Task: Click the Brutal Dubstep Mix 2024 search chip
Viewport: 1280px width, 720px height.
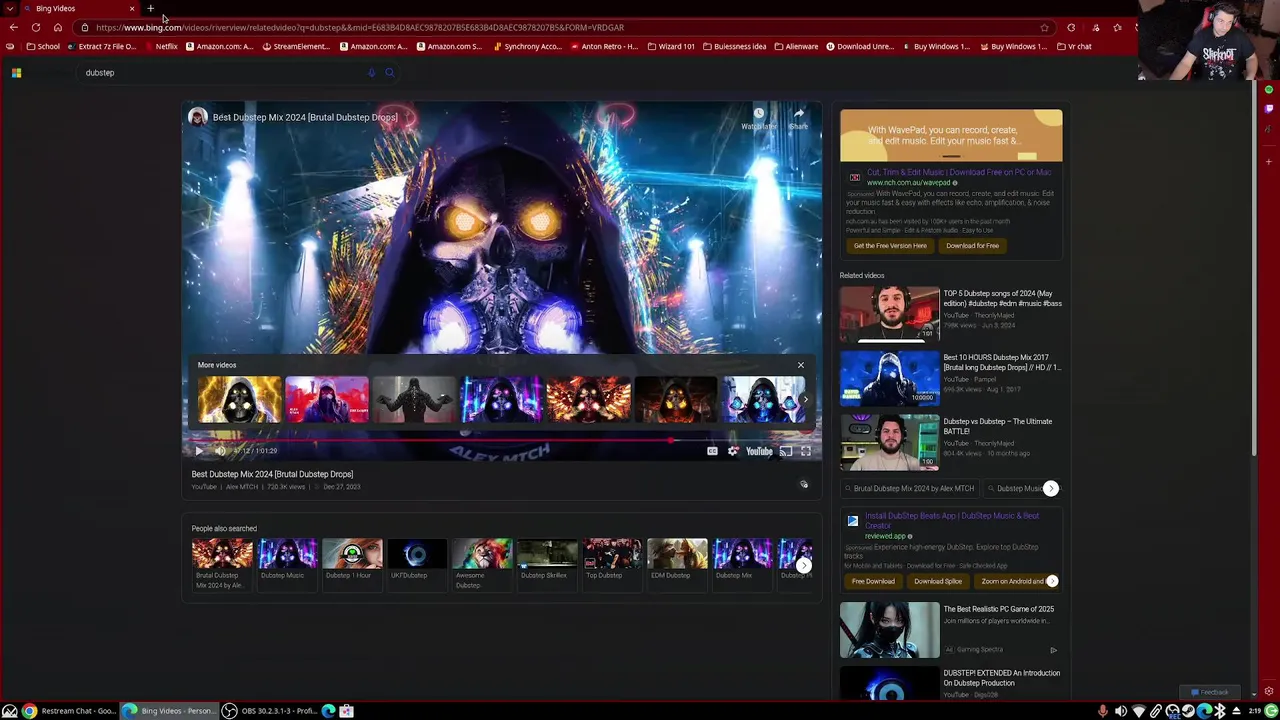Action: click(x=910, y=488)
